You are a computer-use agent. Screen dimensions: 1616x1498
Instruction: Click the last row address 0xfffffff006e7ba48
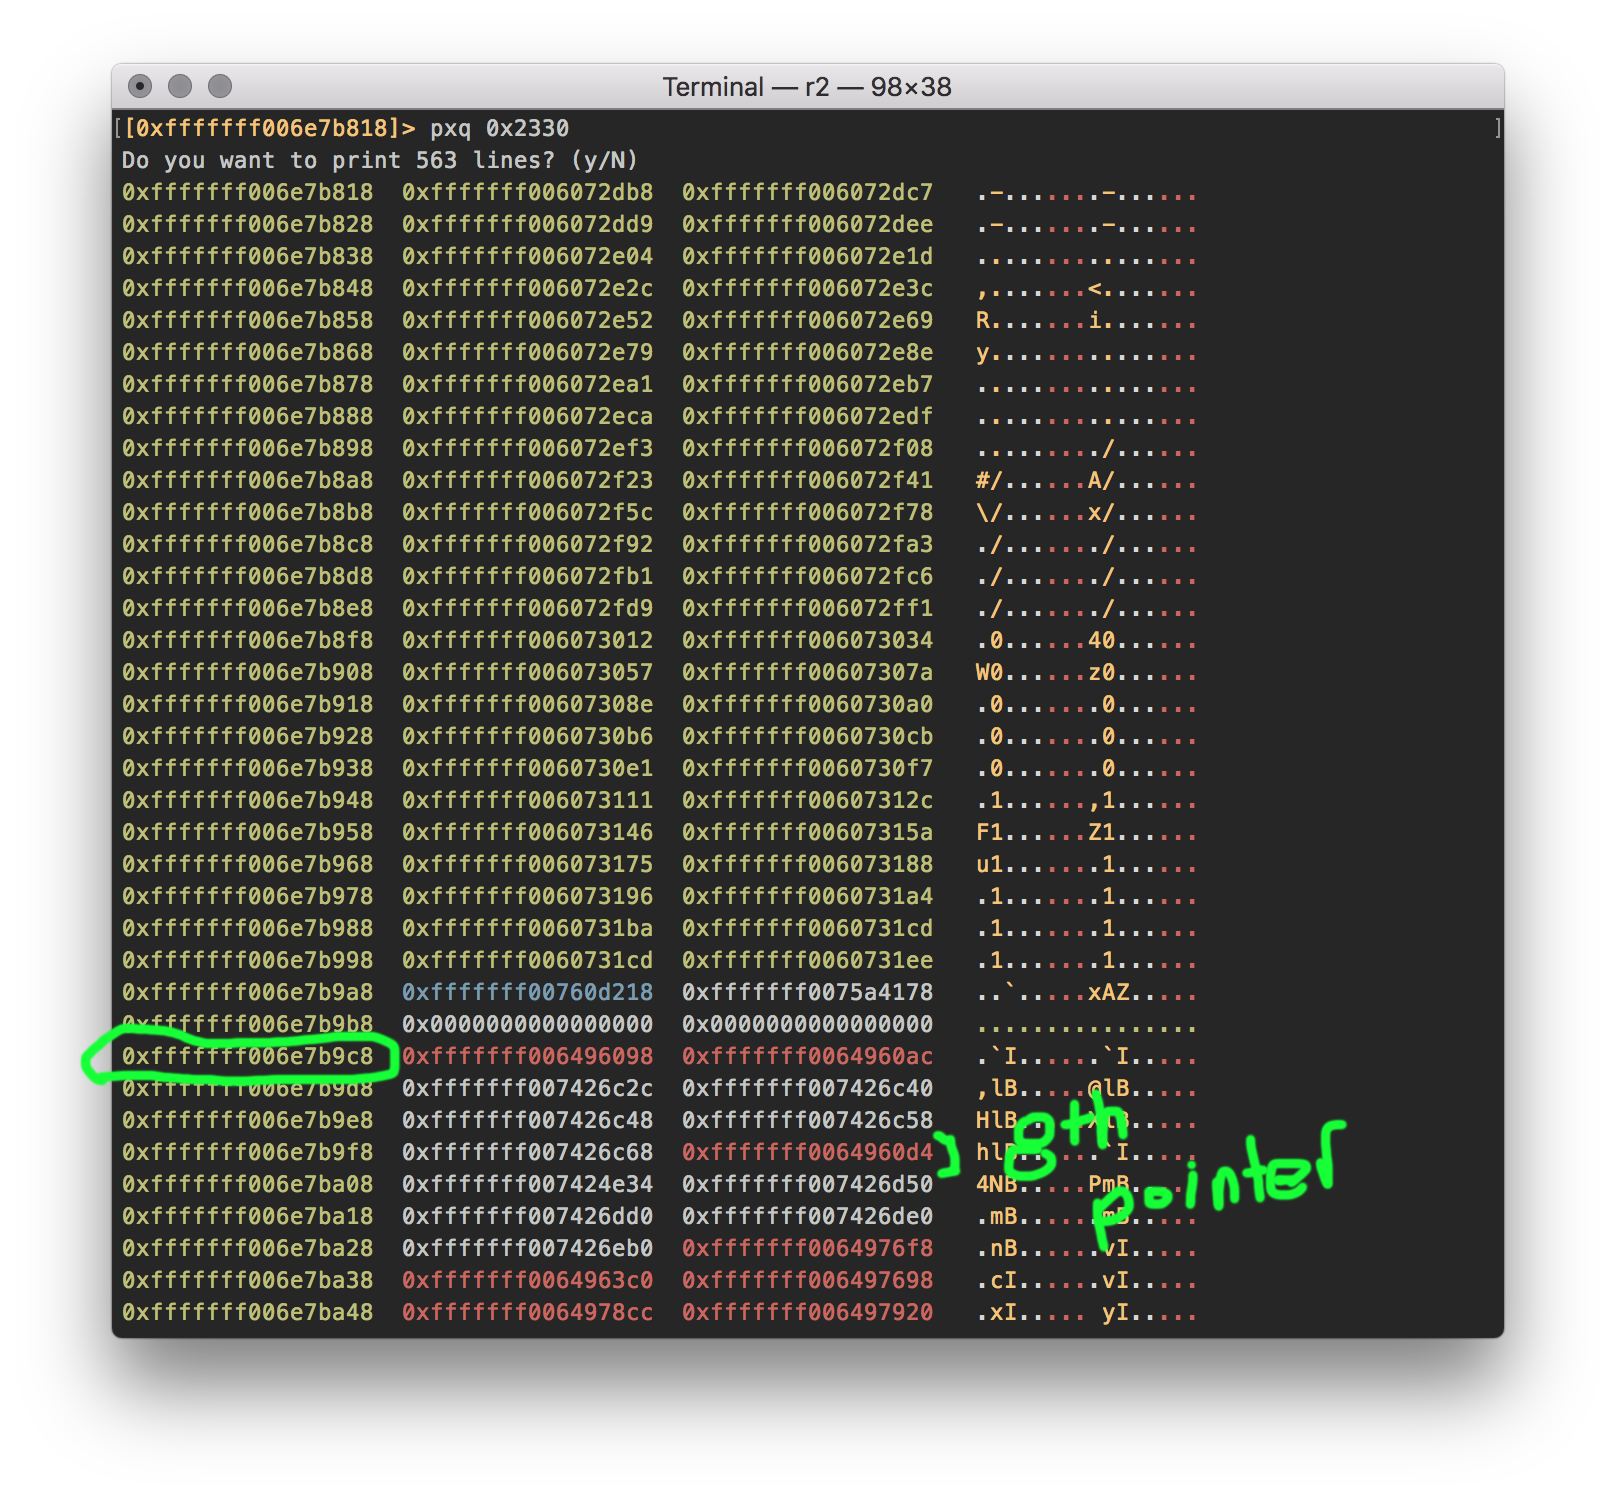coord(247,1313)
